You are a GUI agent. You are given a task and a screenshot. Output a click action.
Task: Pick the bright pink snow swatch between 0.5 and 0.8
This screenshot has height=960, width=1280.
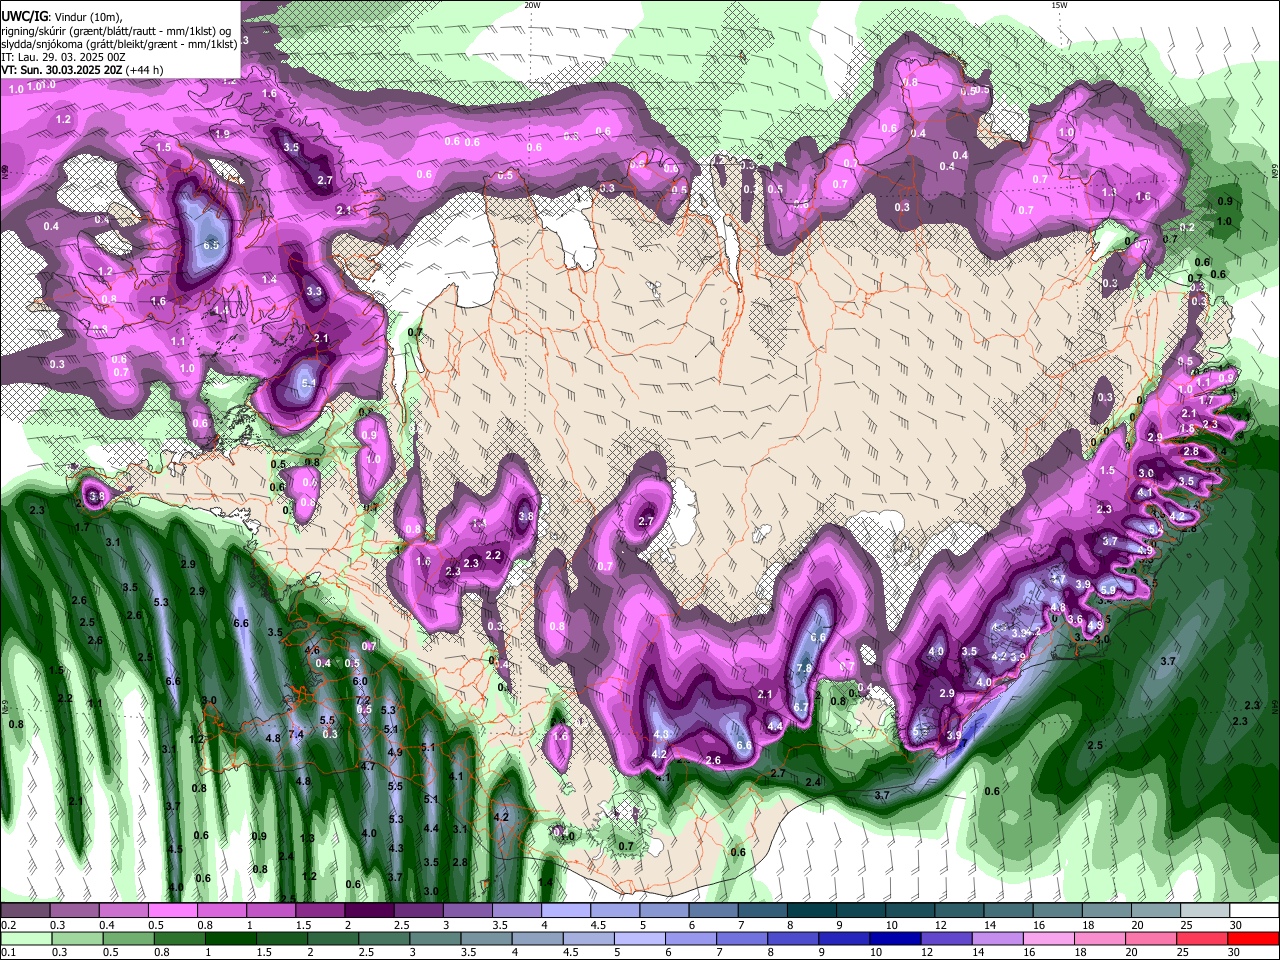pyautogui.click(x=173, y=911)
